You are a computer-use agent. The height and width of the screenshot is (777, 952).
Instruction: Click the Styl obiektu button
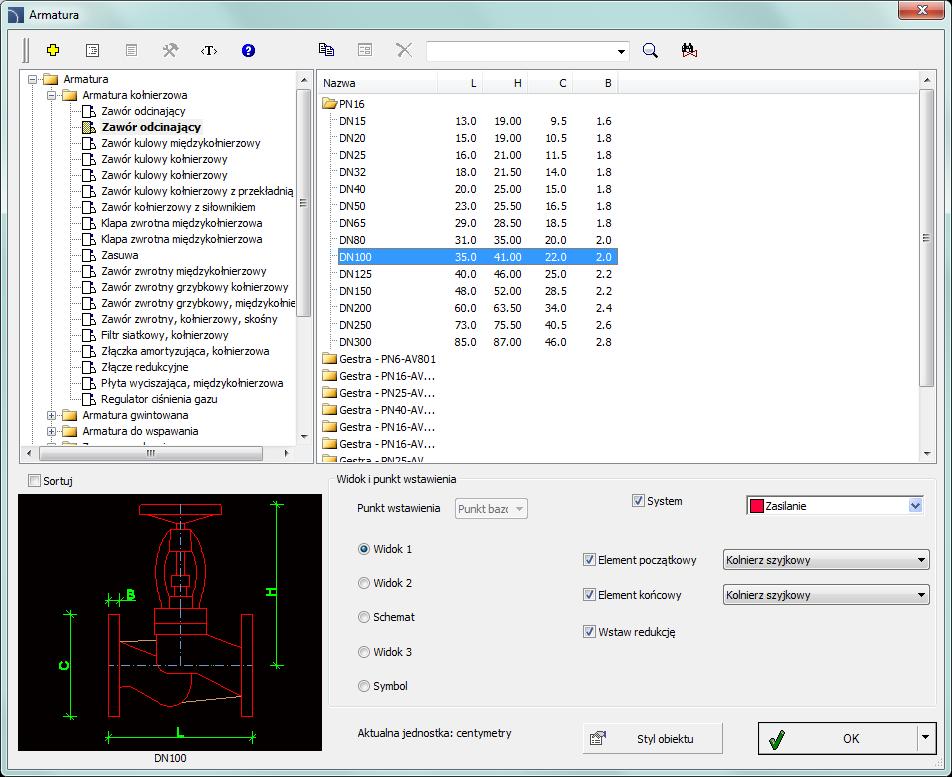coord(653,738)
